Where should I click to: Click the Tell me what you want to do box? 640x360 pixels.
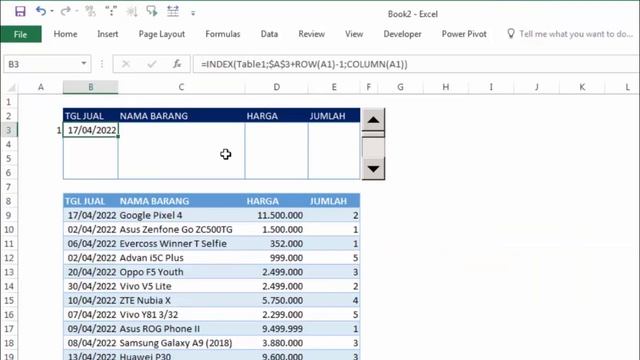pyautogui.click(x=576, y=34)
